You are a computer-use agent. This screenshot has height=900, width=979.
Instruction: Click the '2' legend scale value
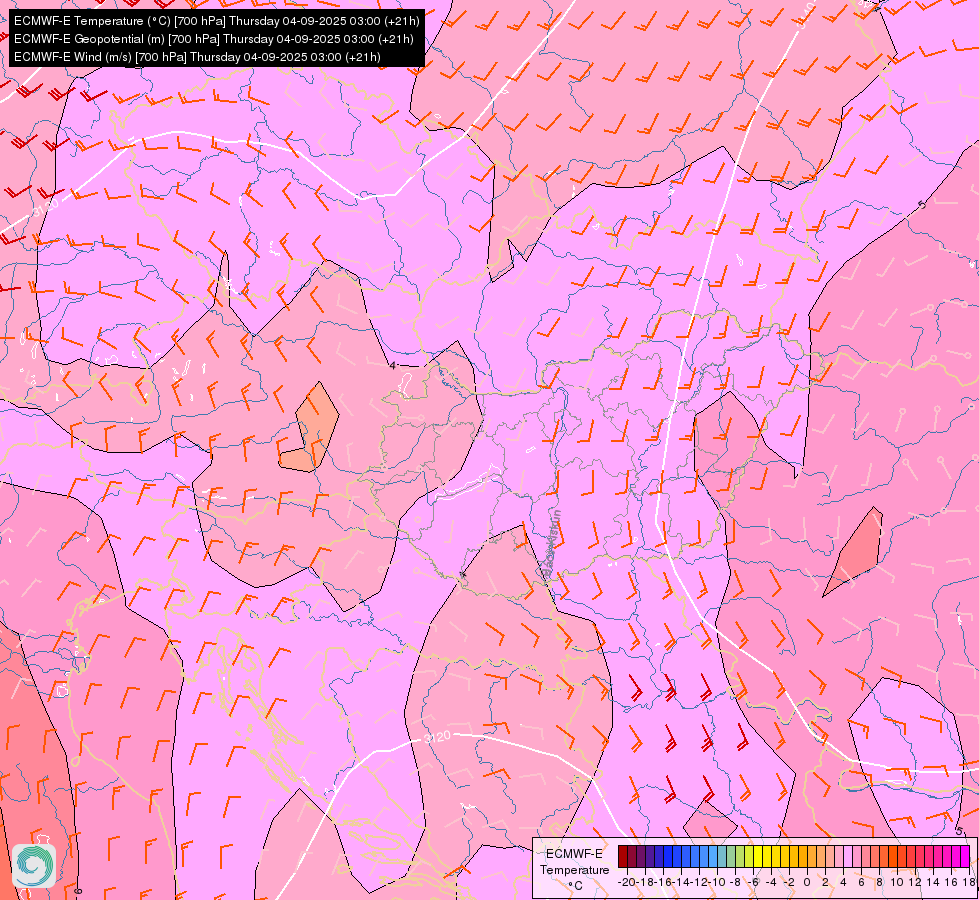[x=825, y=882]
